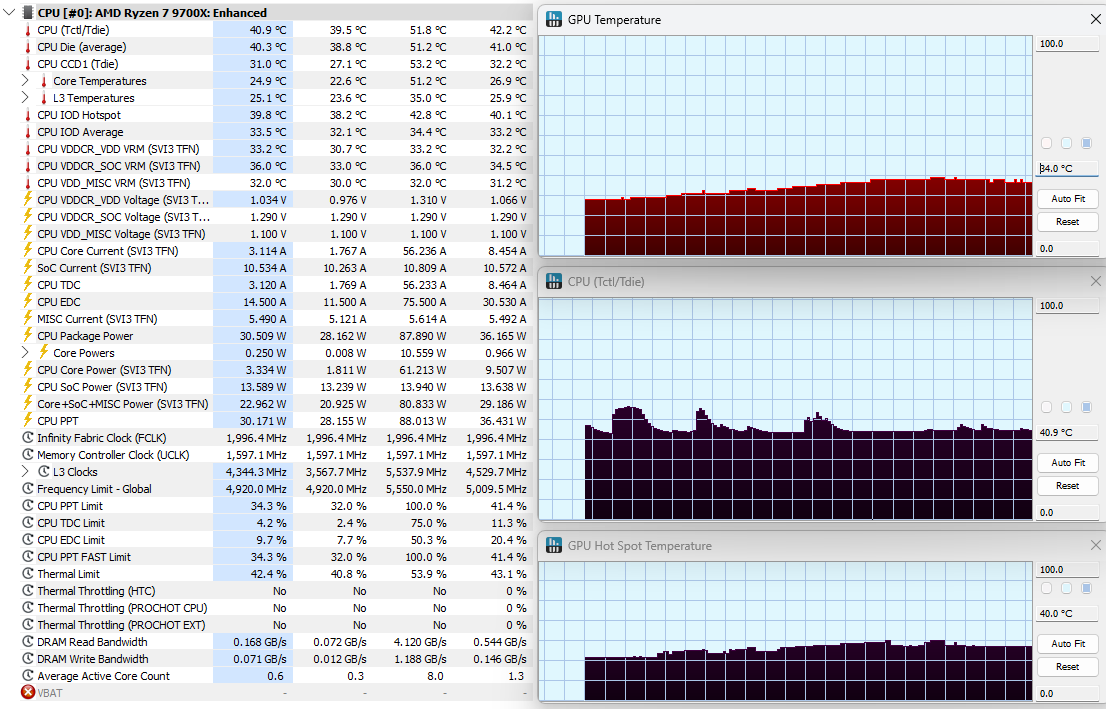Click the lightning bolt icon of CPU VDD_MISC Voltage
This screenshot has width=1106, height=709.
(28, 233)
